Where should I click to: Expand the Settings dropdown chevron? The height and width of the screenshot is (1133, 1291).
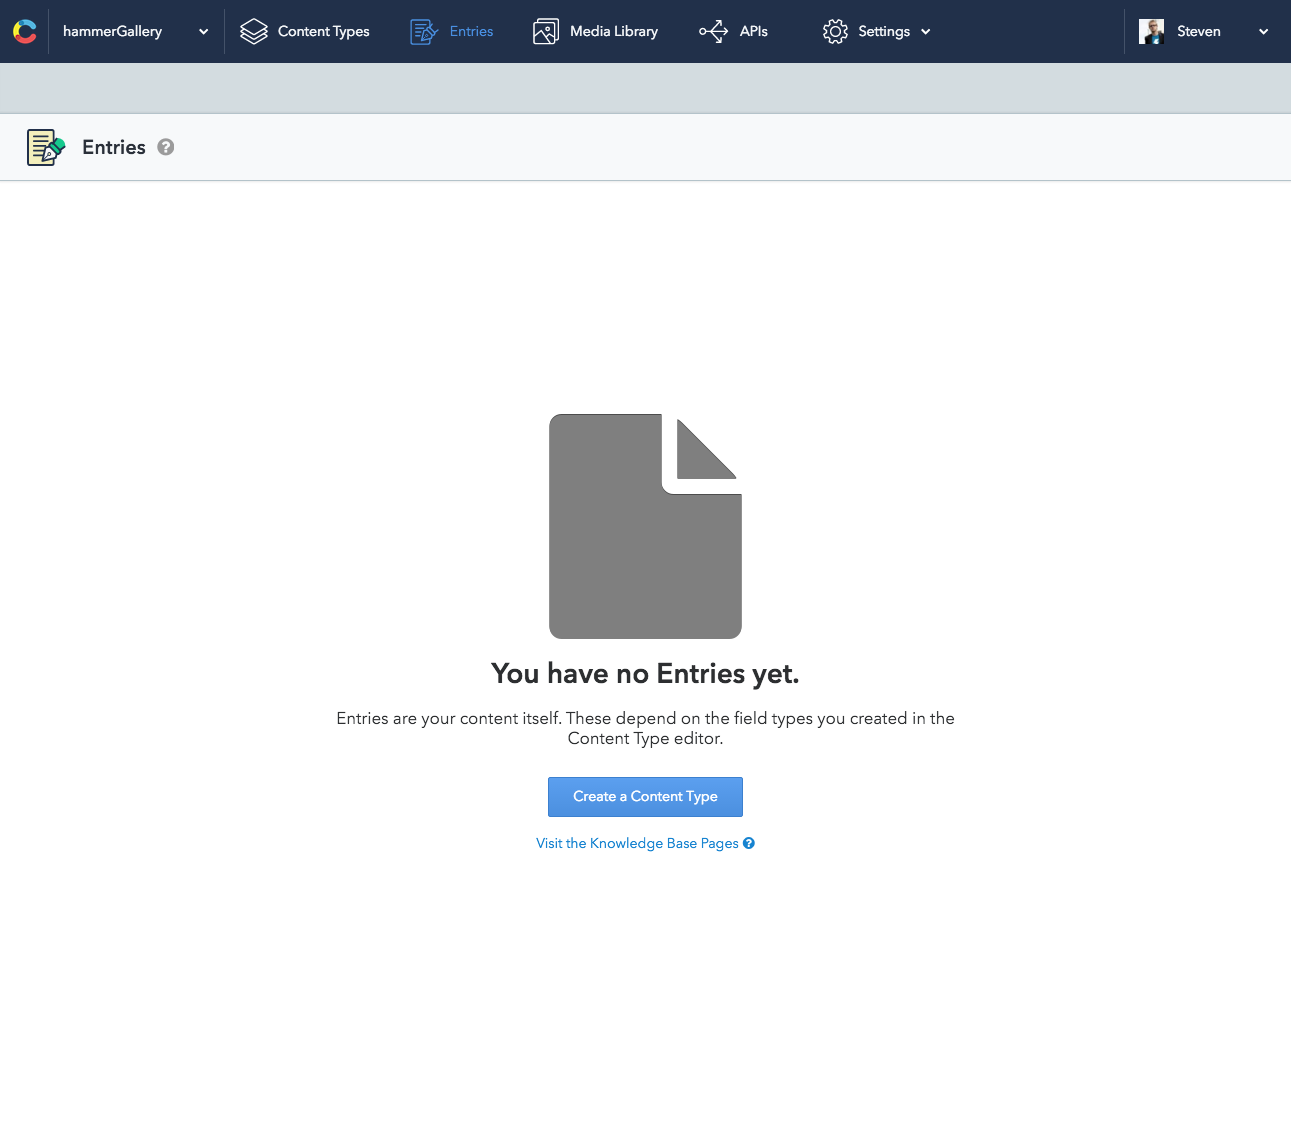point(926,32)
